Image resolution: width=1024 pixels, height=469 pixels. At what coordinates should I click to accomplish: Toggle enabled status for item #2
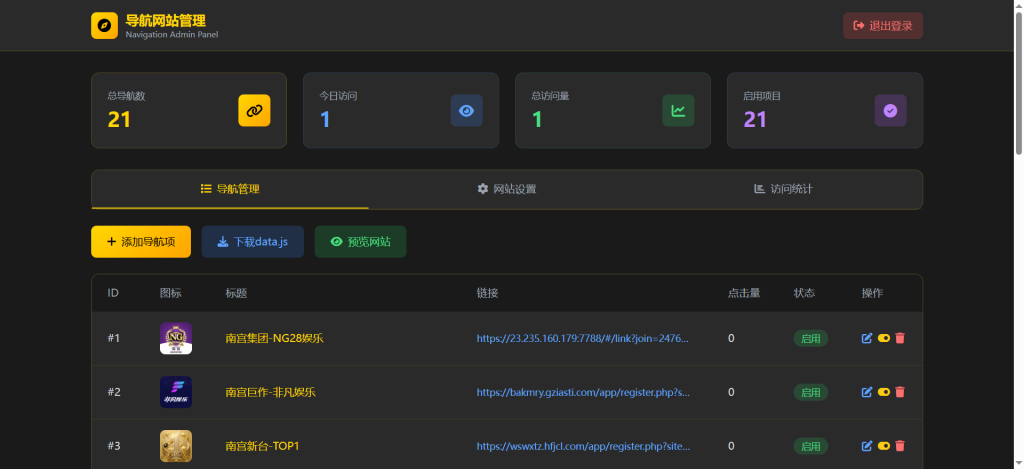click(884, 392)
